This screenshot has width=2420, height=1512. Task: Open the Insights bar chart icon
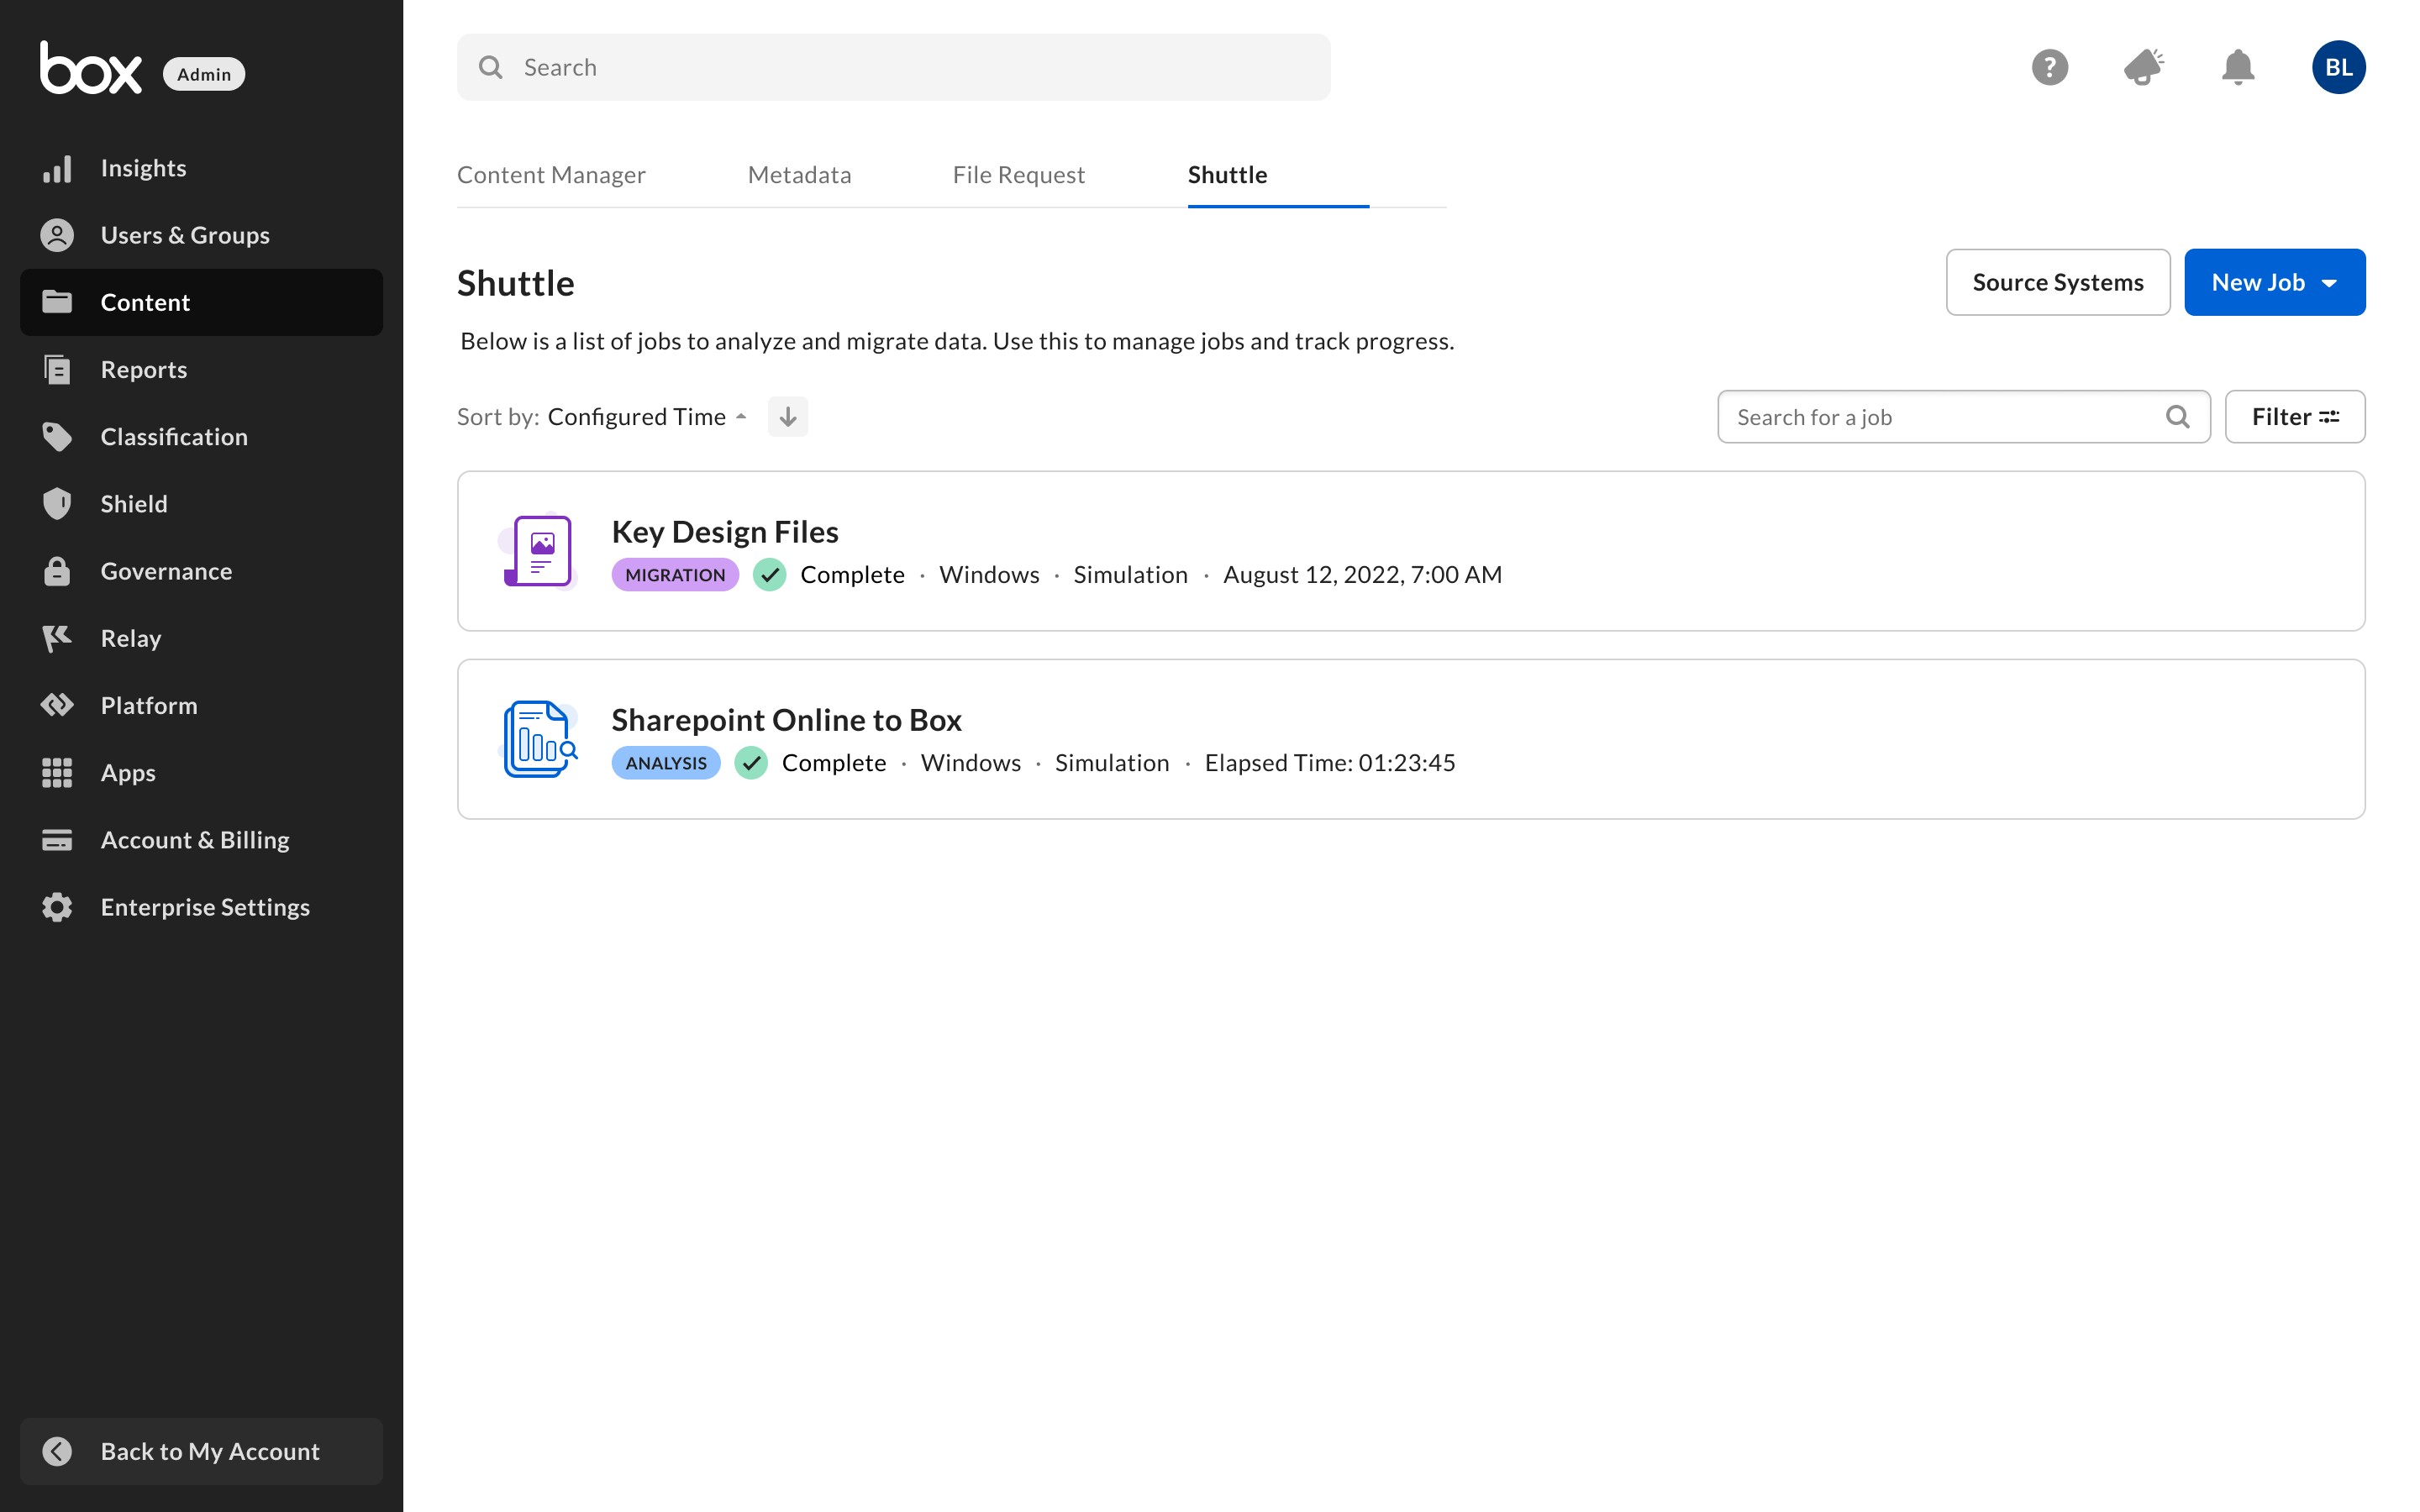click(57, 168)
